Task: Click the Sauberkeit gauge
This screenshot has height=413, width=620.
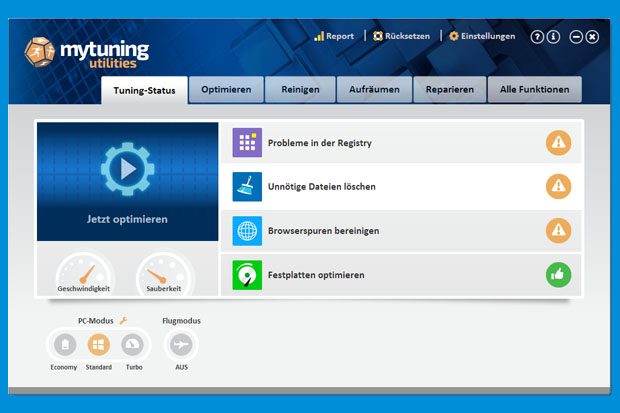Action: point(164,275)
